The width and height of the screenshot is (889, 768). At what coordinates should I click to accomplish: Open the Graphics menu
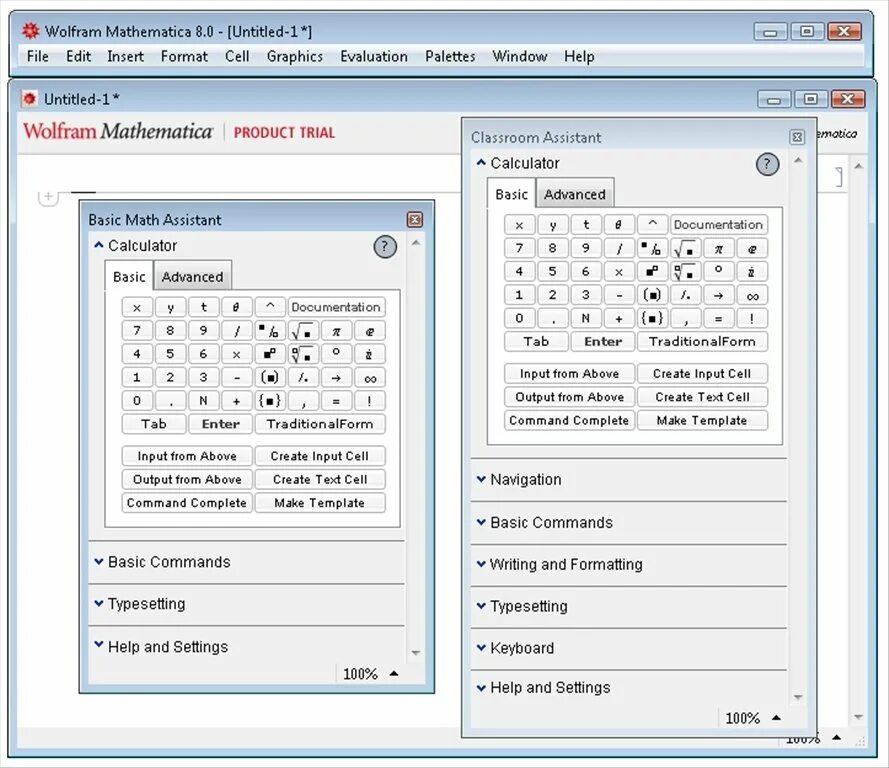click(295, 57)
